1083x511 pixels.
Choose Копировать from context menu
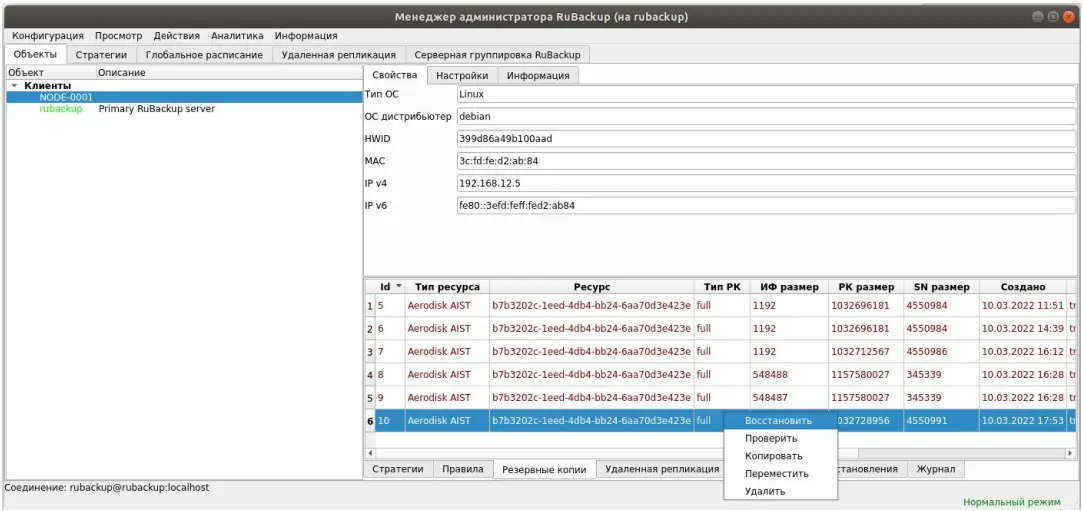780,456
